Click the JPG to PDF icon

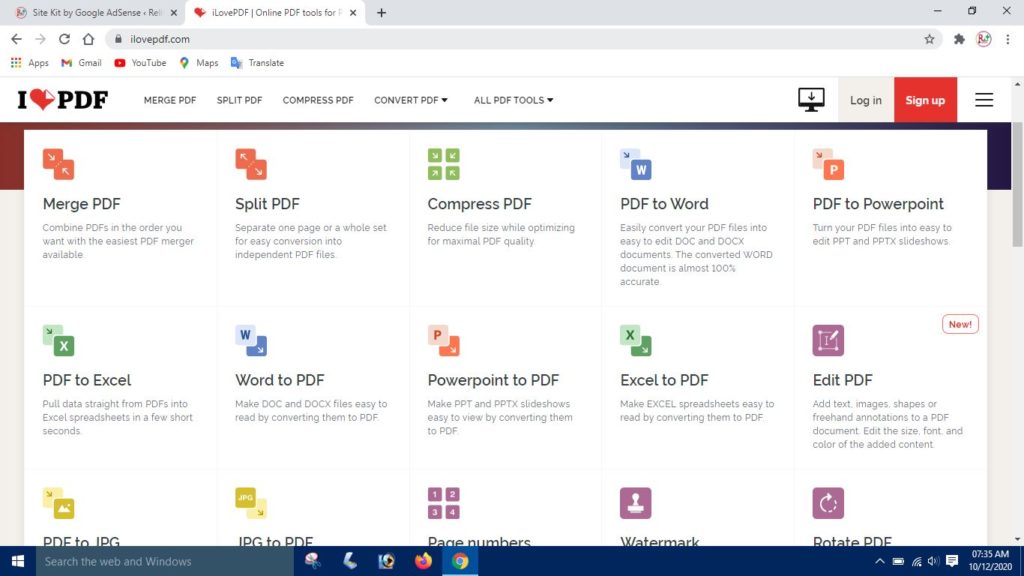click(251, 503)
